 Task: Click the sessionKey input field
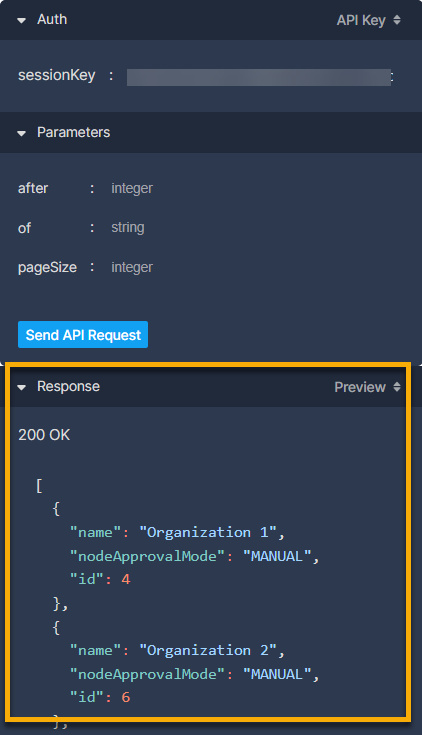coord(259,77)
